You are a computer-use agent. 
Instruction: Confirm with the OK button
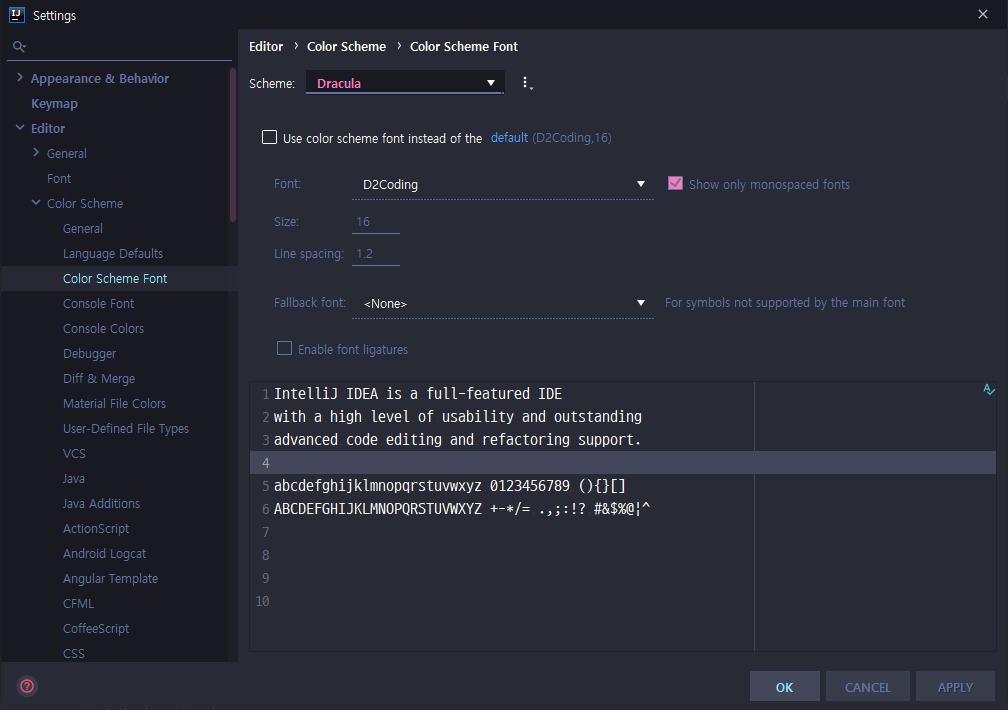784,687
